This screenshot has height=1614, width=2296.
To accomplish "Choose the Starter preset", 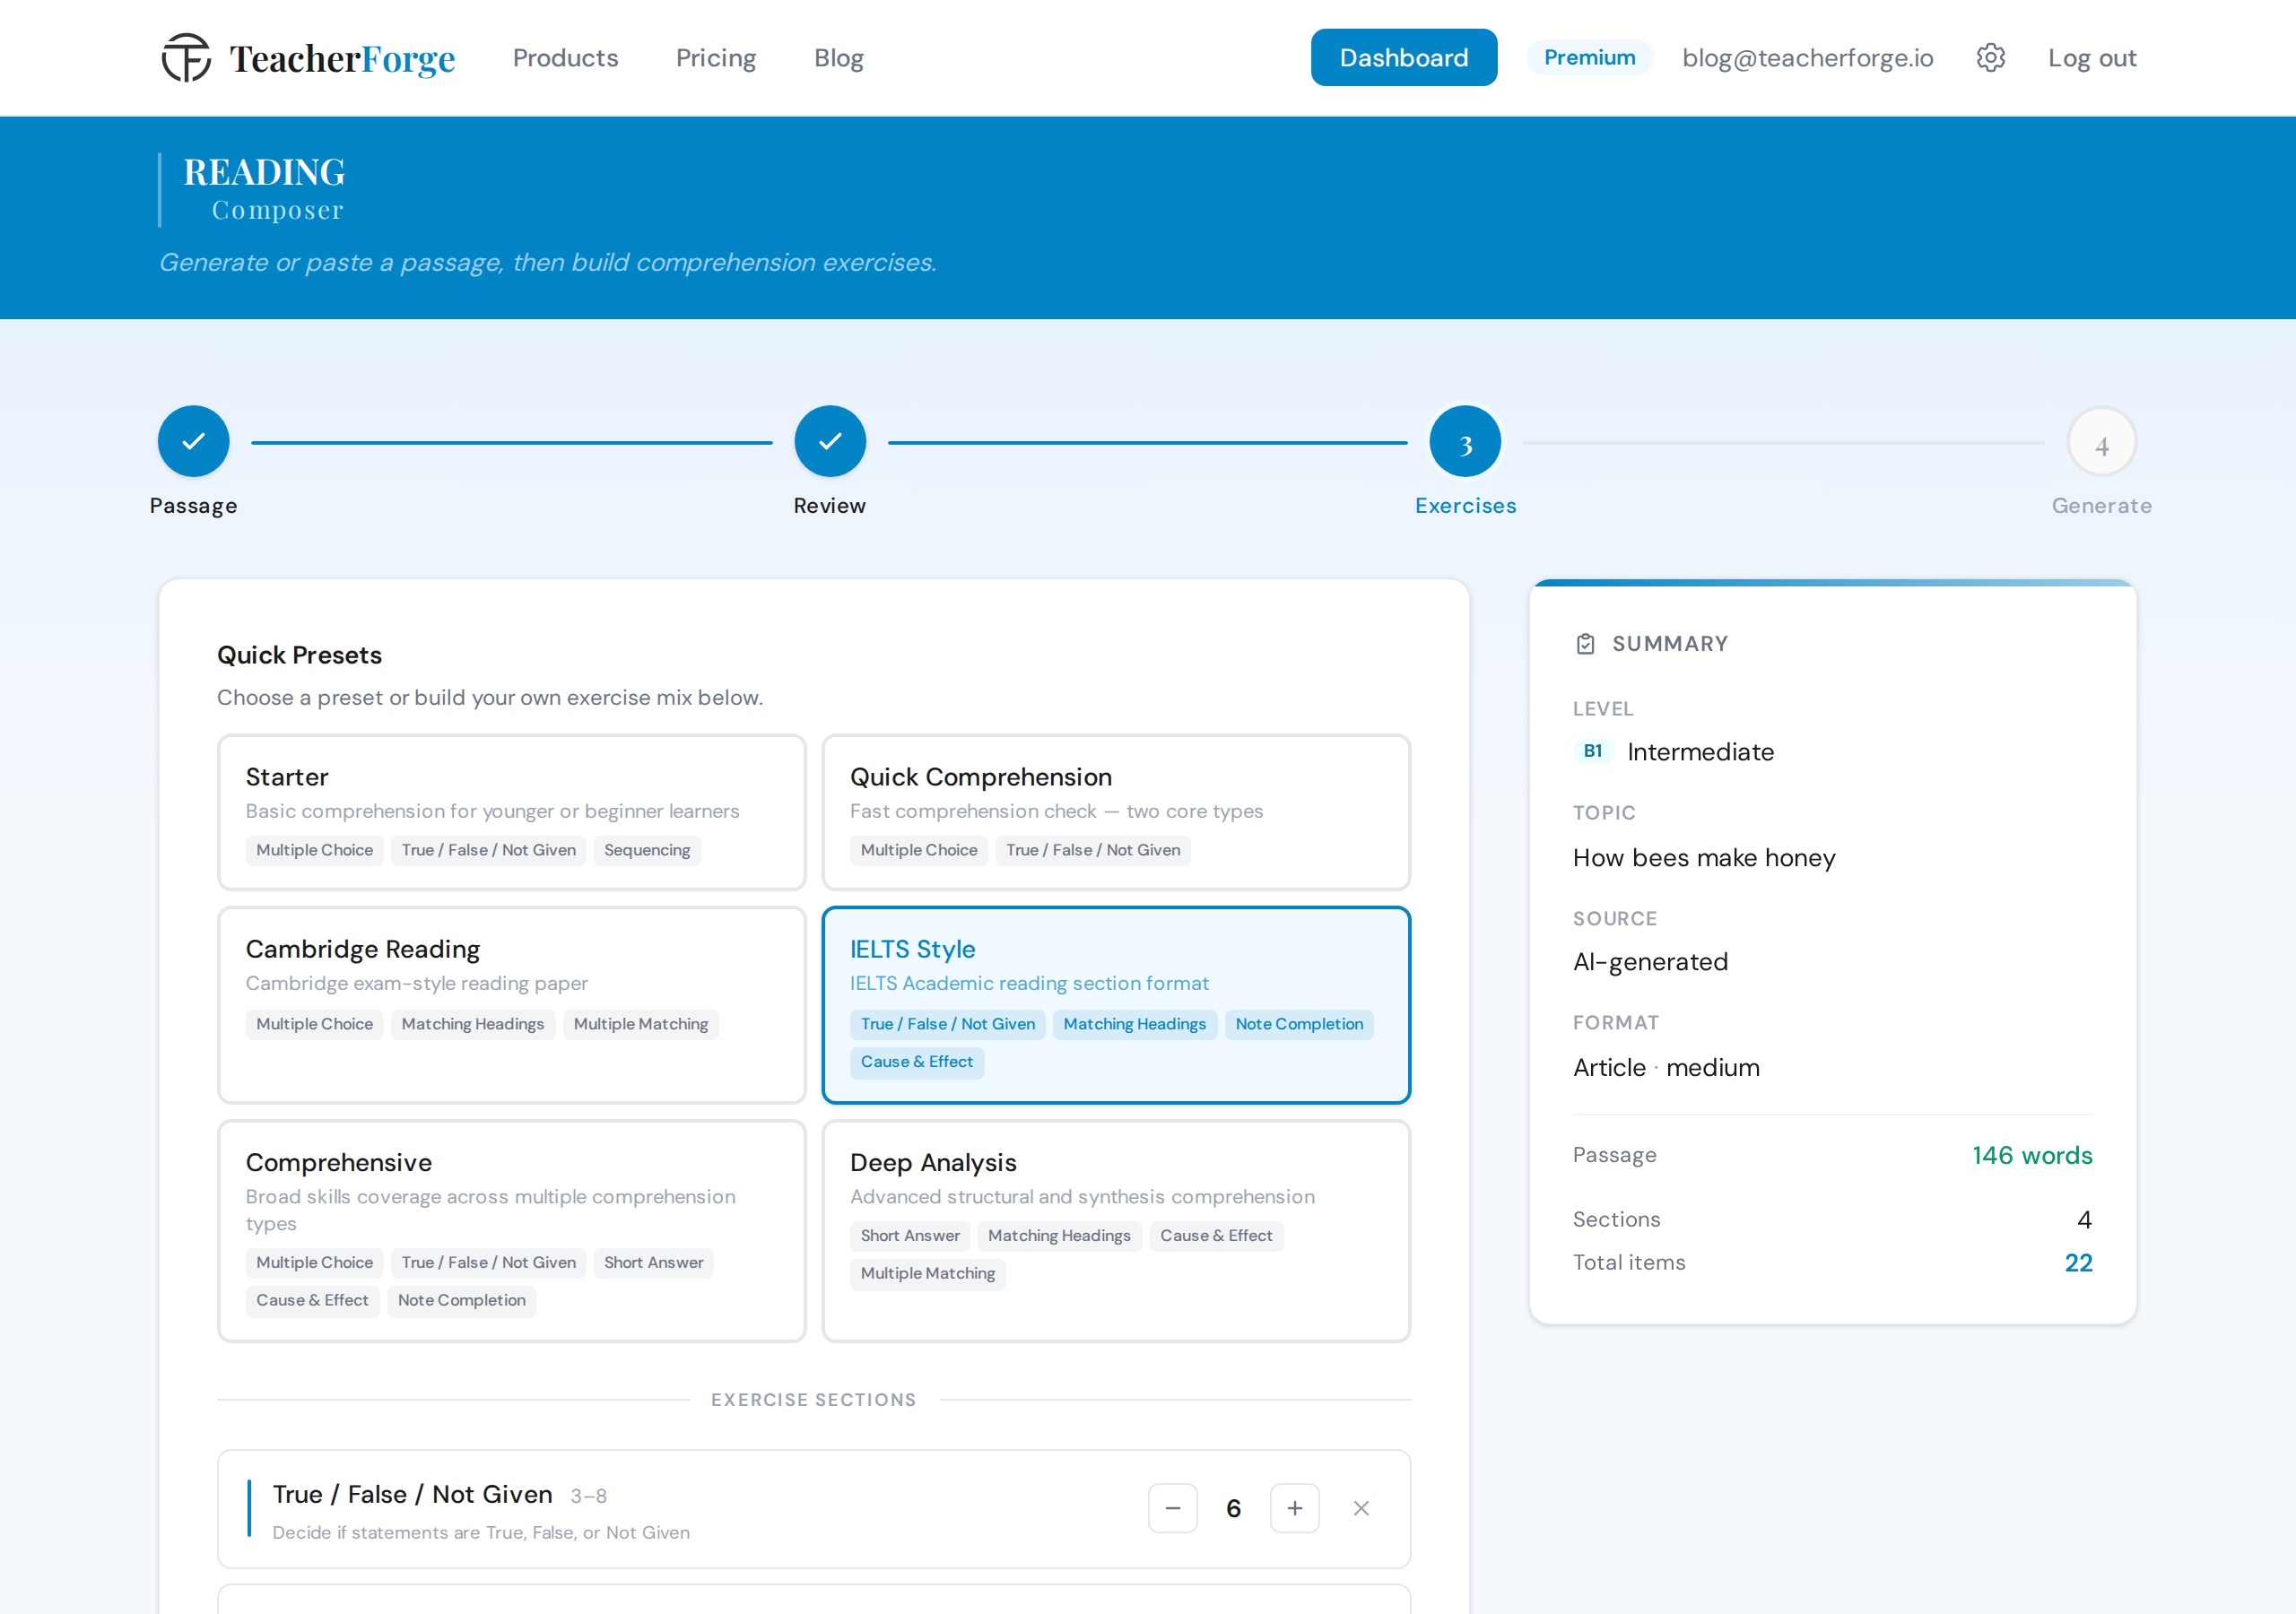I will [512, 812].
